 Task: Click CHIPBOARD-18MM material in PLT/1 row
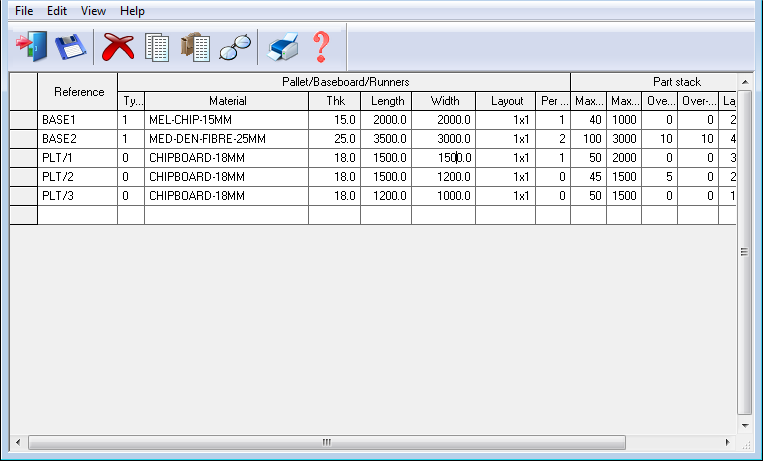(227, 158)
